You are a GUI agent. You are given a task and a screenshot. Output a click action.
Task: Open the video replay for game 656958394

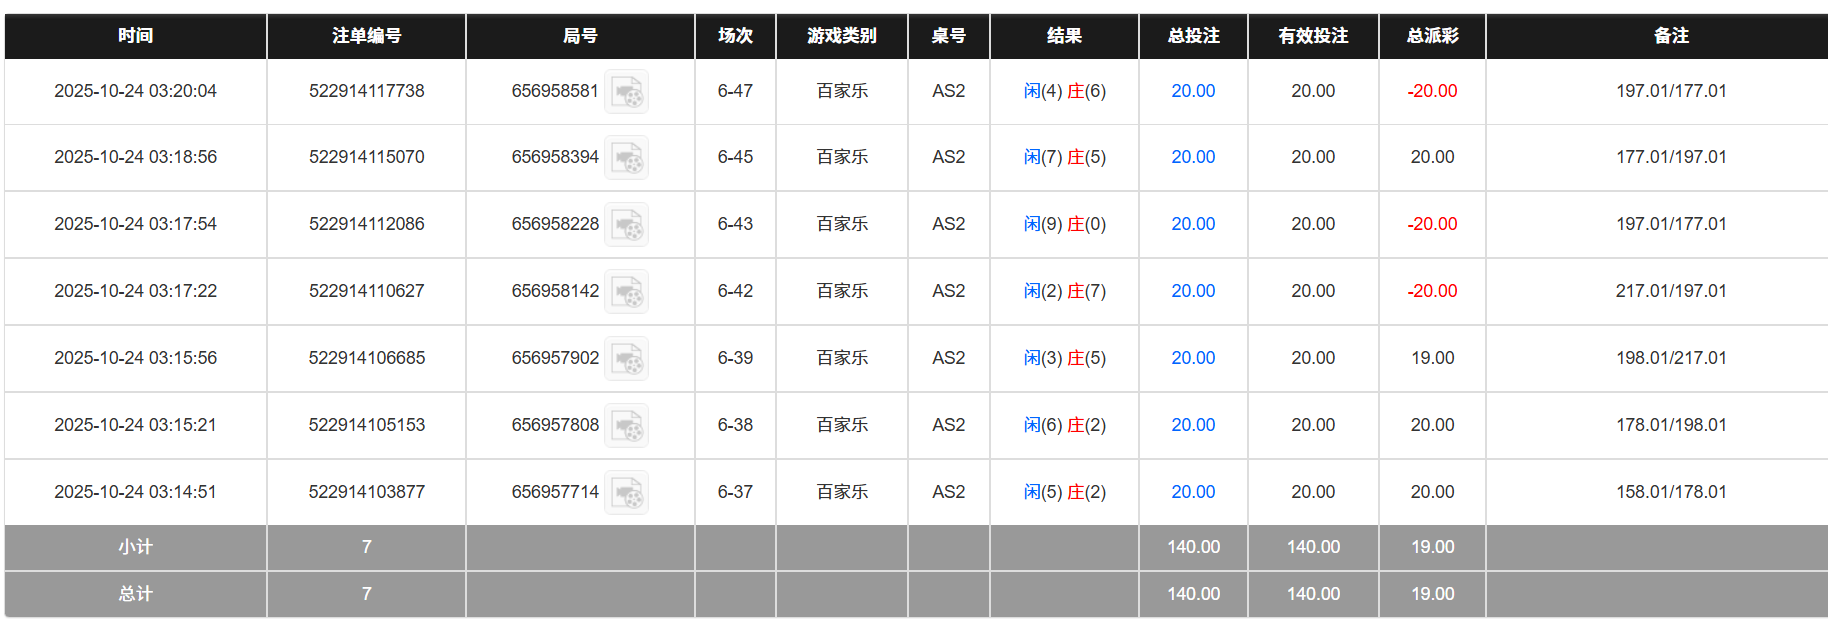click(627, 157)
